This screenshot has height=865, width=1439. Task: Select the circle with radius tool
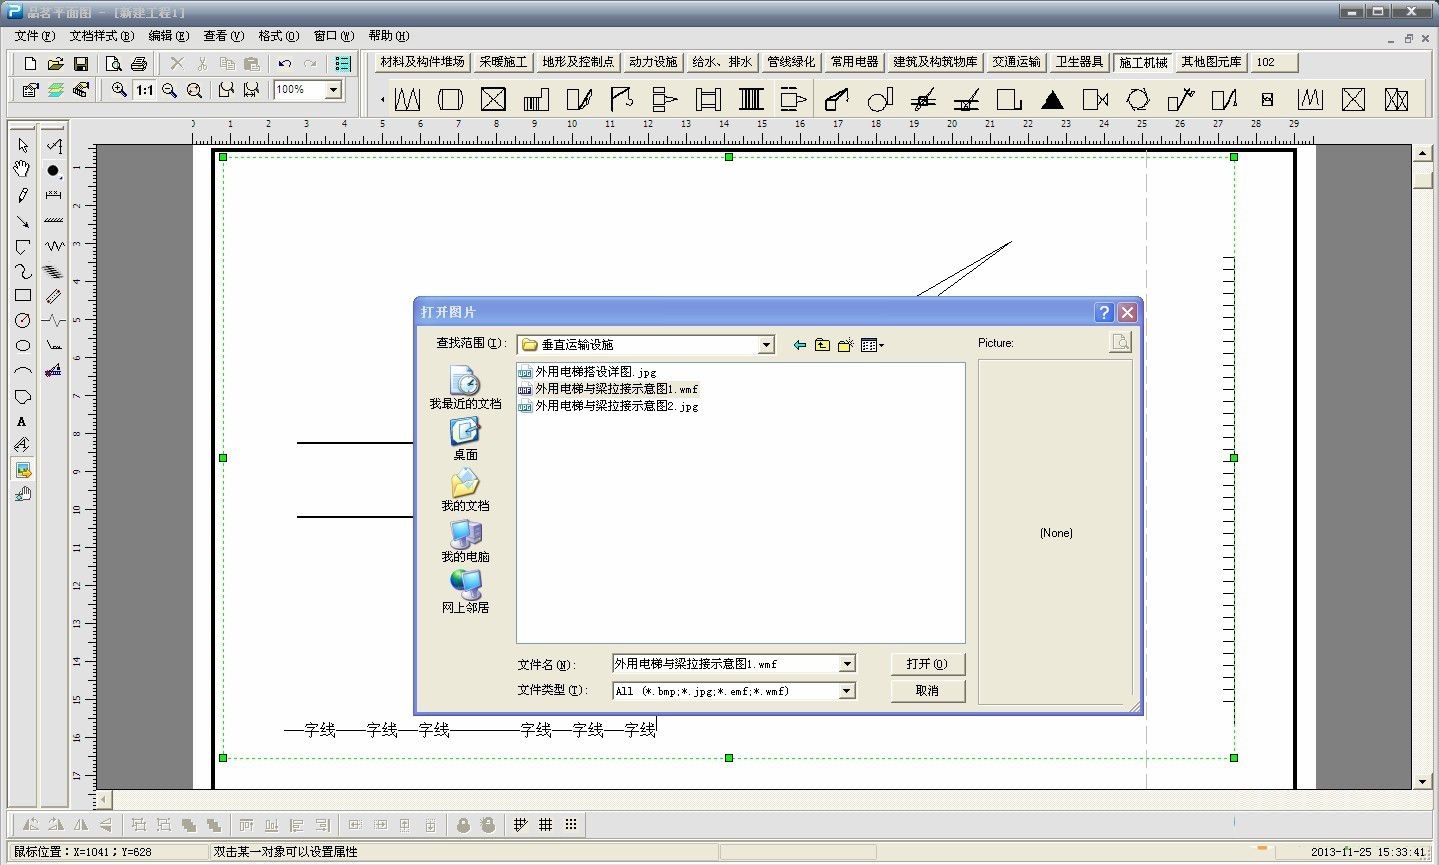(23, 320)
